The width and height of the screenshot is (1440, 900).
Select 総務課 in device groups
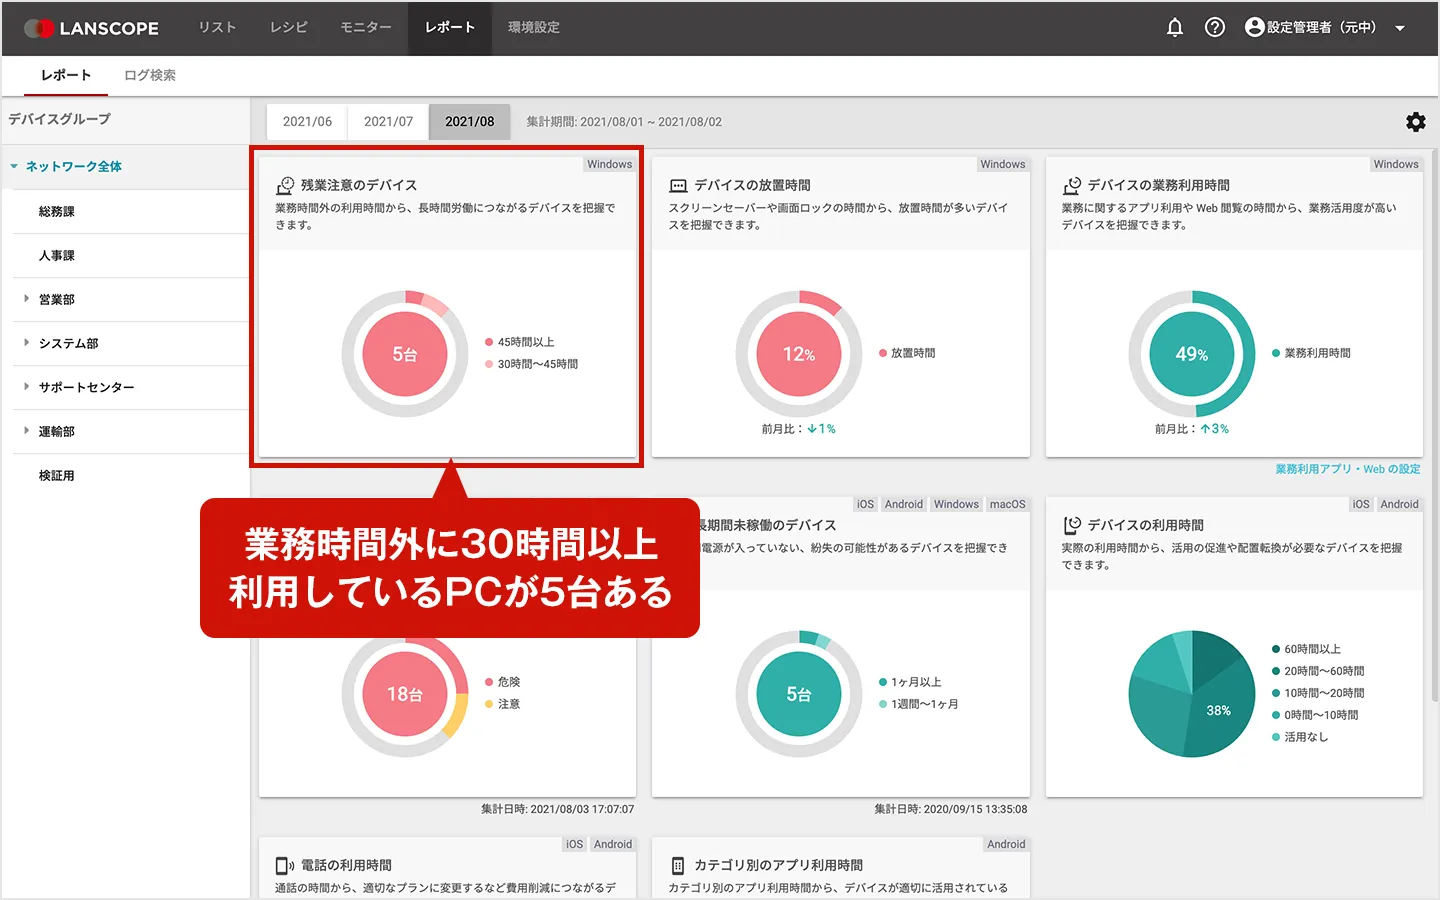57,212
